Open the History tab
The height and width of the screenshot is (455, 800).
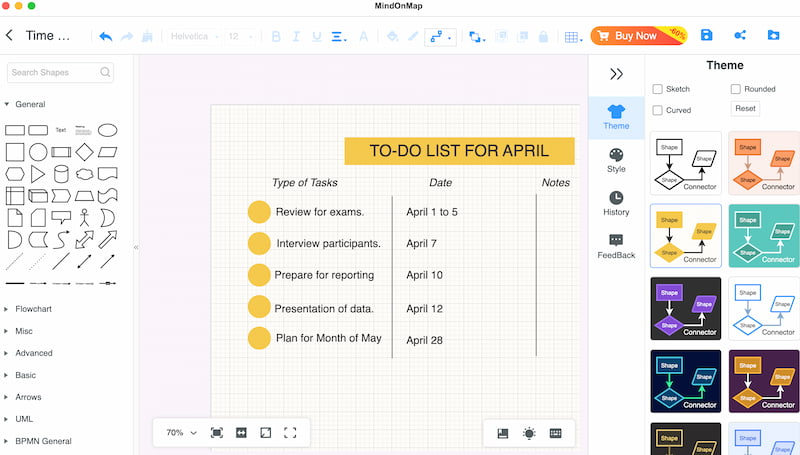pyautogui.click(x=616, y=204)
